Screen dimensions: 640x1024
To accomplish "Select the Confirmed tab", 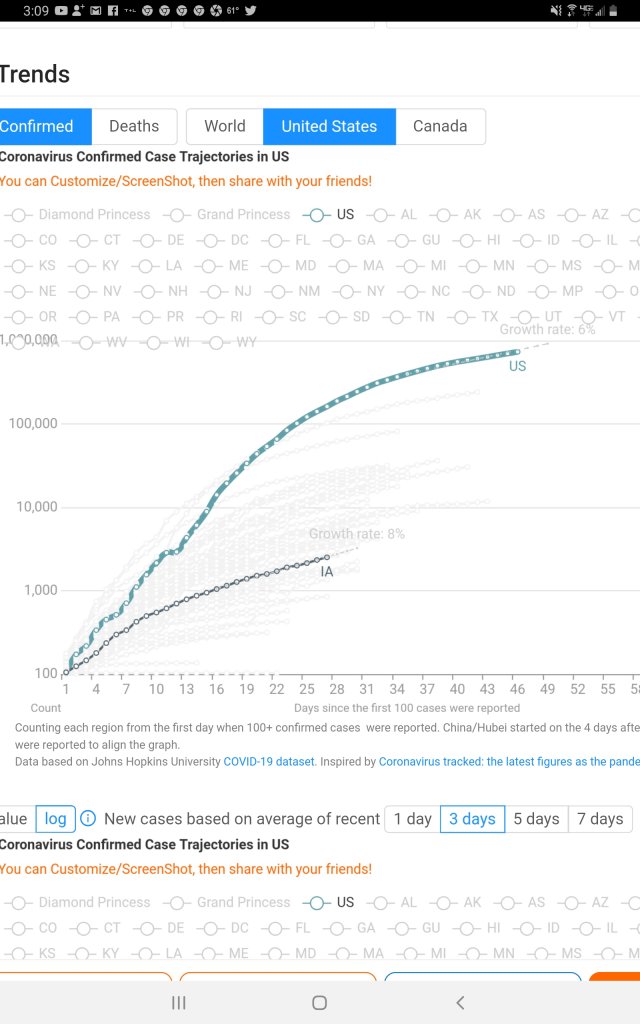I will pyautogui.click(x=38, y=126).
